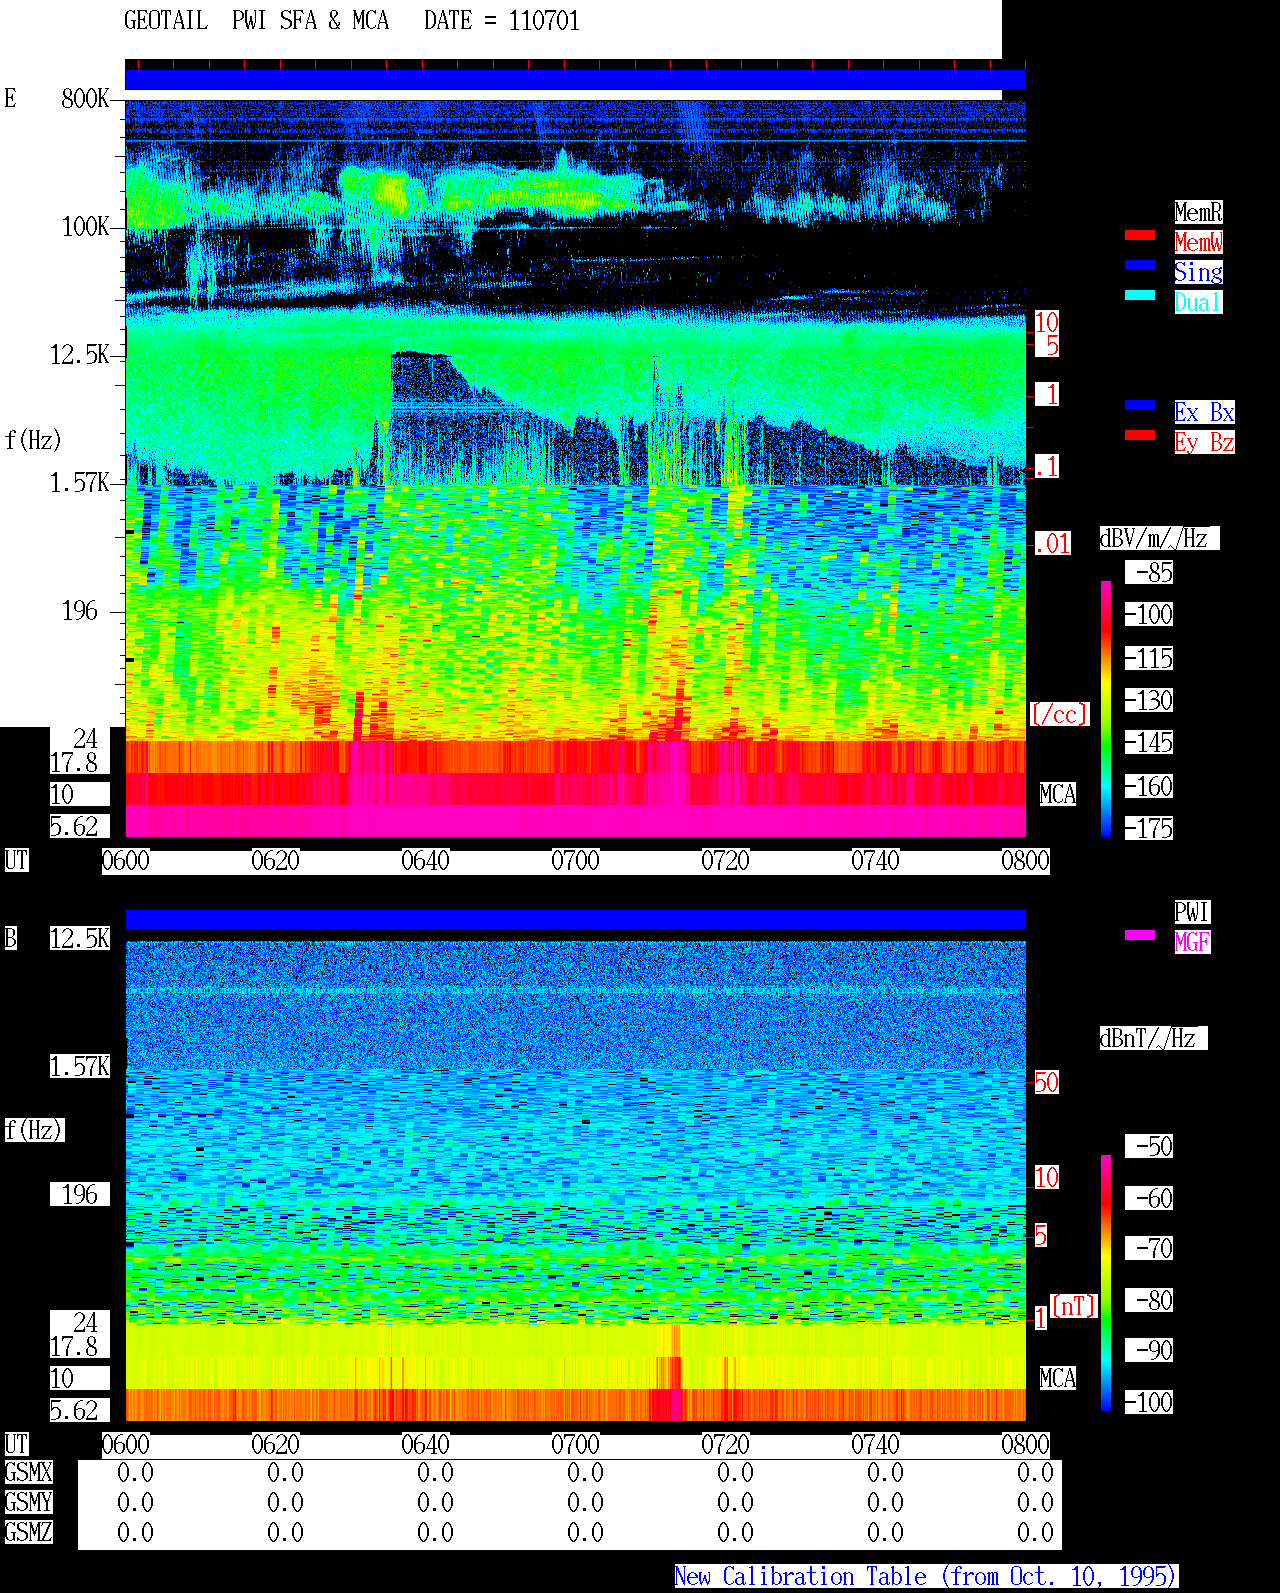Viewport: 1280px width, 1593px height.
Task: Click the GSMX row label
Action: pos(28,1472)
